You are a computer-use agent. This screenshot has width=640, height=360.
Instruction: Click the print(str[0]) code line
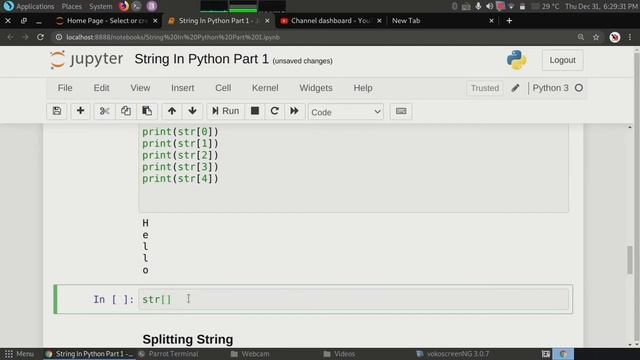click(x=180, y=132)
